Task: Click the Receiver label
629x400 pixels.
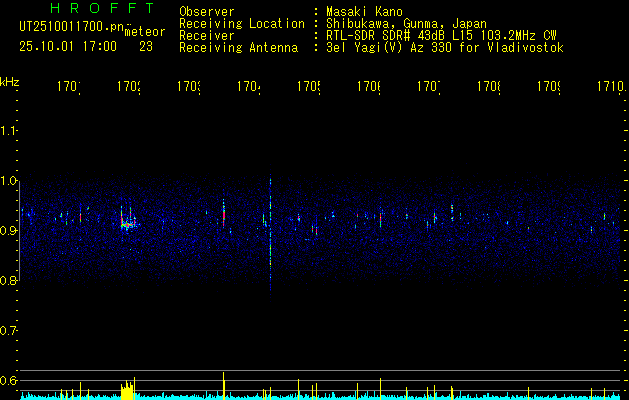Action: tap(207, 36)
